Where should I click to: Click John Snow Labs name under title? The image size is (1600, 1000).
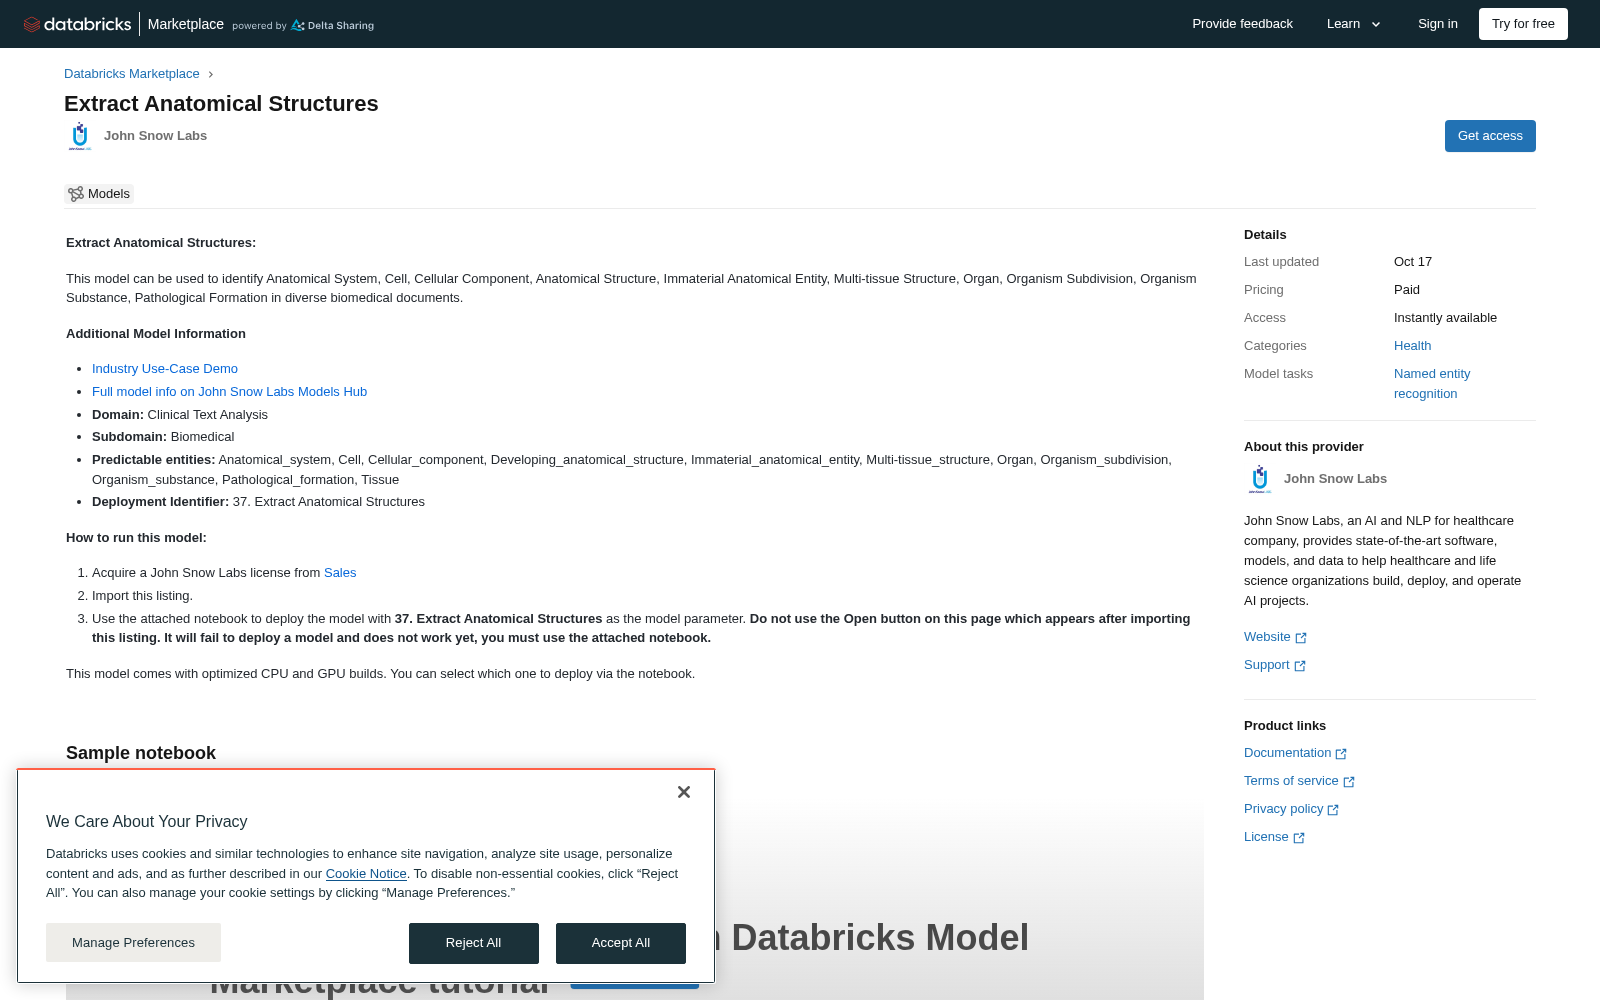[x=155, y=136]
